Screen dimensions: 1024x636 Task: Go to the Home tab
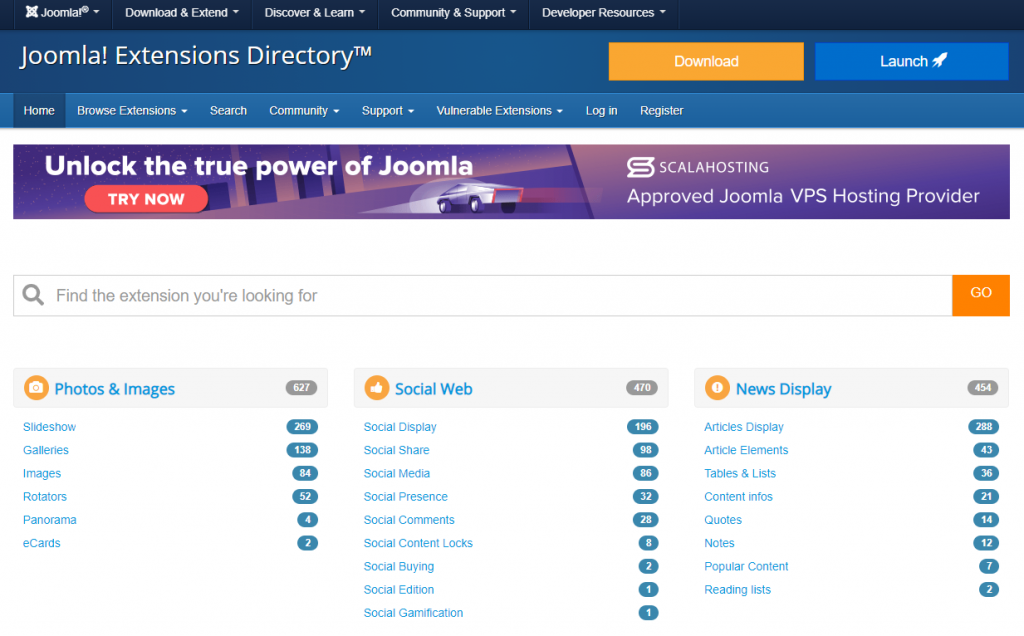coord(39,110)
